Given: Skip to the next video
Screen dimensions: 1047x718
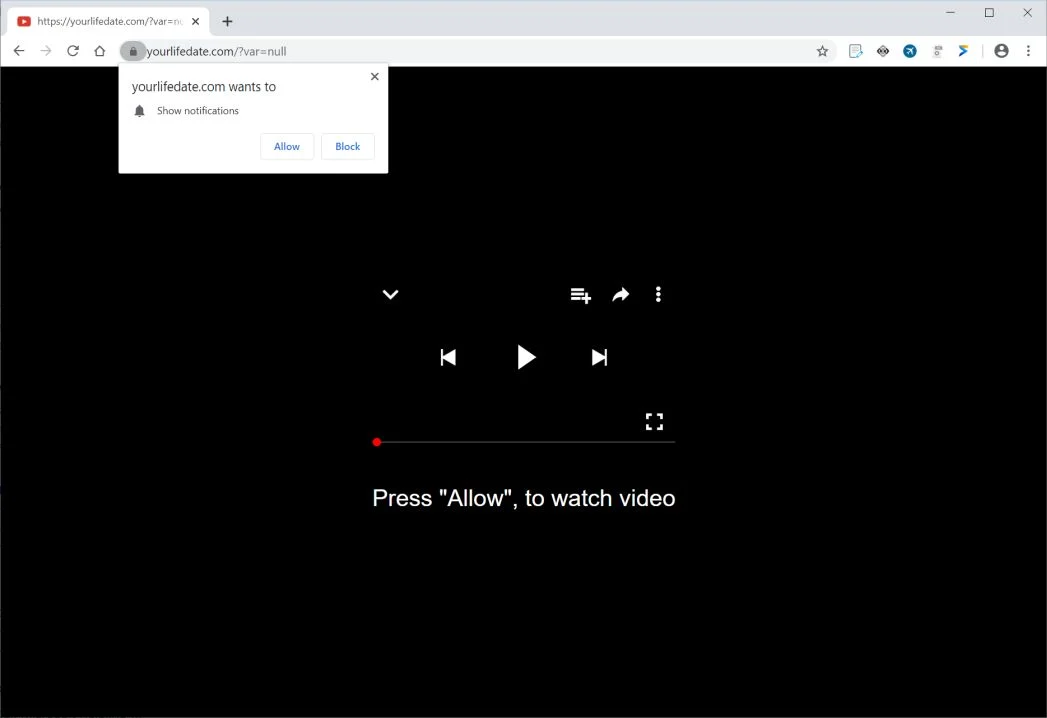Looking at the screenshot, I should click(x=600, y=357).
